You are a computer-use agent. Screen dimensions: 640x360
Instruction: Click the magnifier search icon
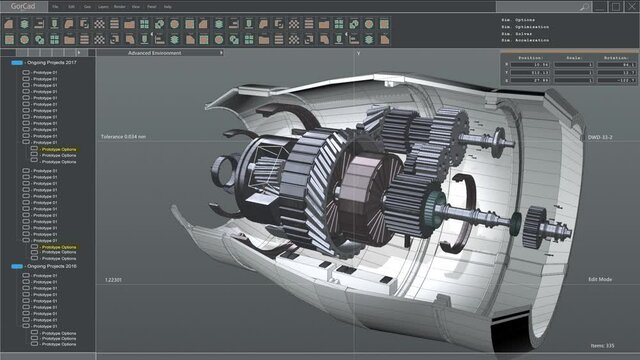tap(584, 7)
